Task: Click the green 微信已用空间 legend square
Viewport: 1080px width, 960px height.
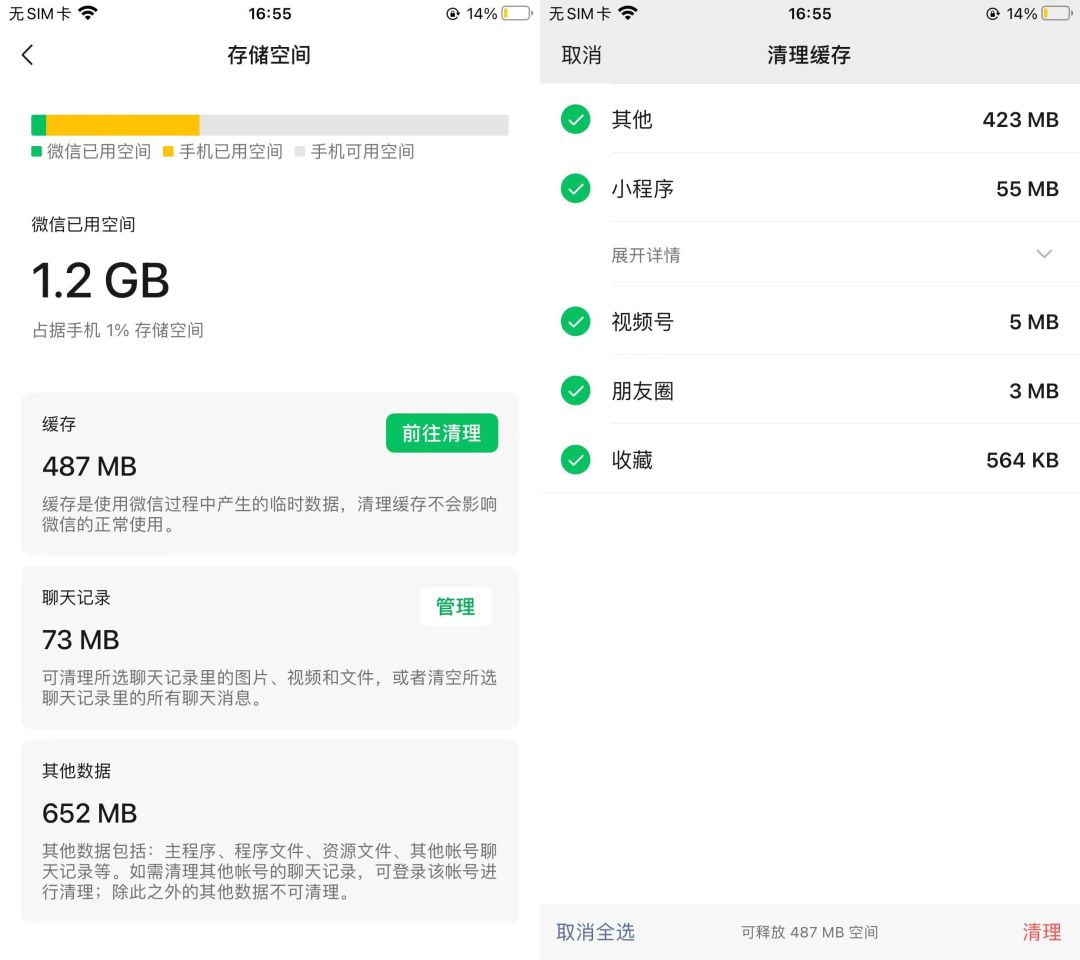Action: click(x=35, y=154)
